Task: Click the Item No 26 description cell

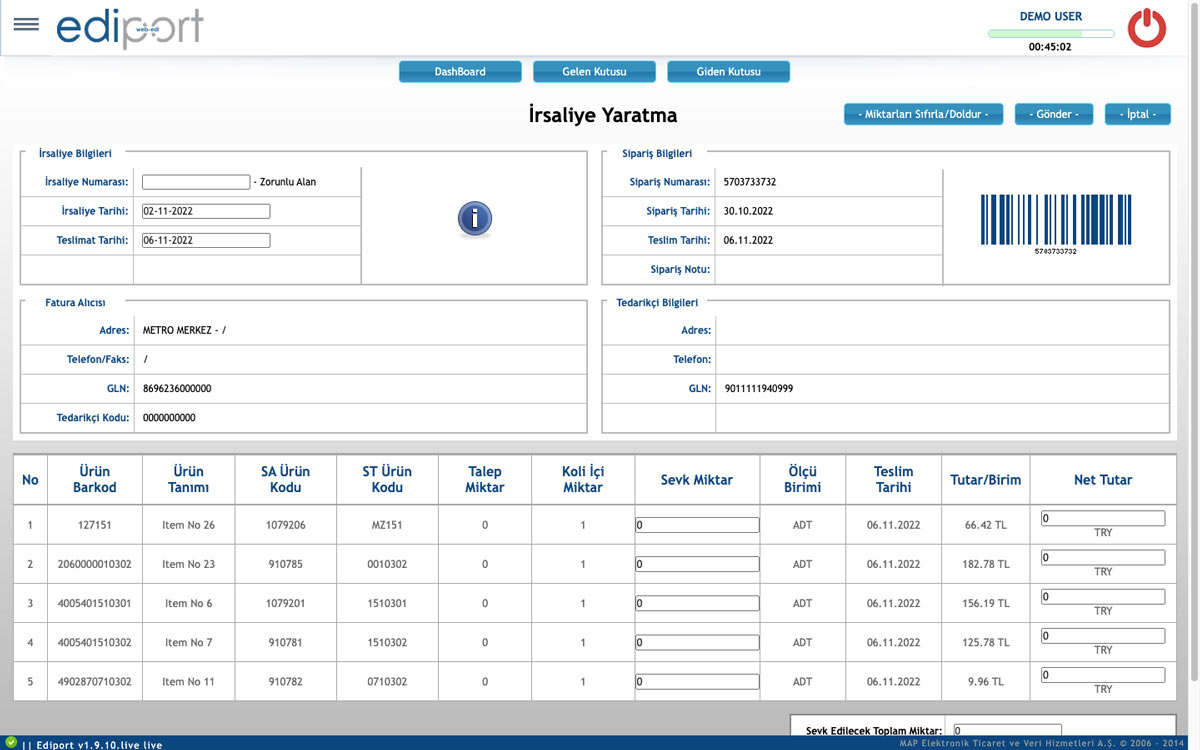Action: (x=188, y=525)
